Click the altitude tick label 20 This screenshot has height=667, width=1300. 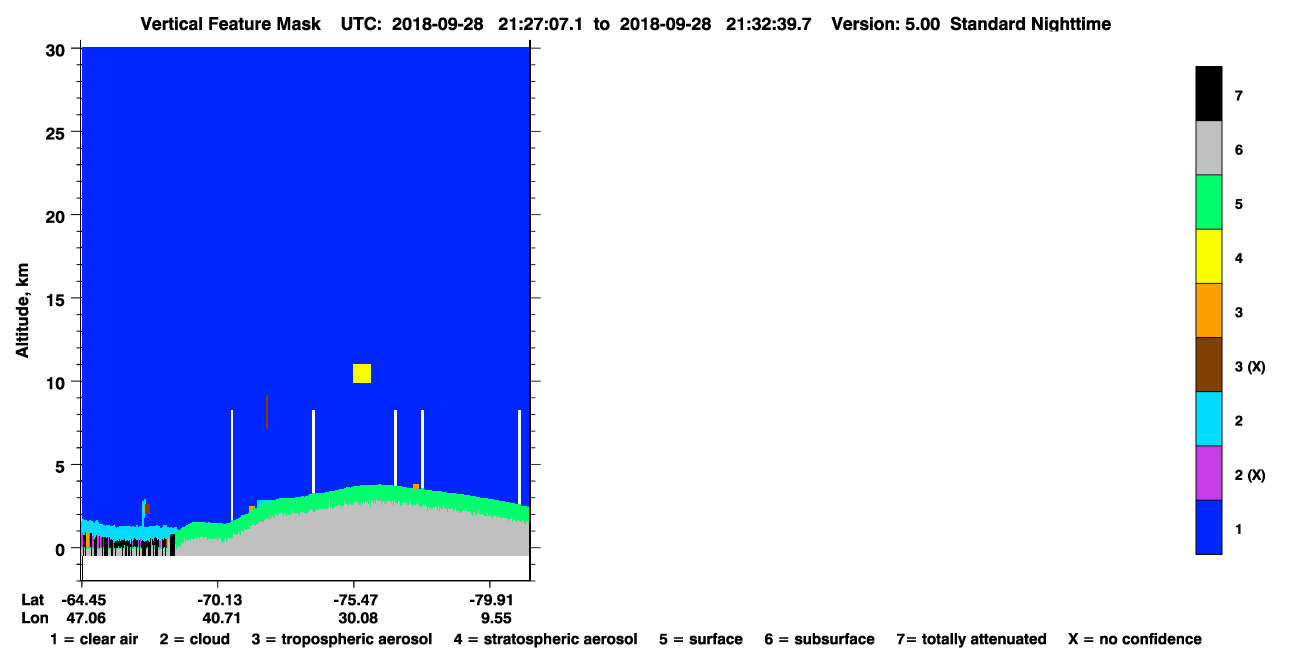pyautogui.click(x=58, y=215)
